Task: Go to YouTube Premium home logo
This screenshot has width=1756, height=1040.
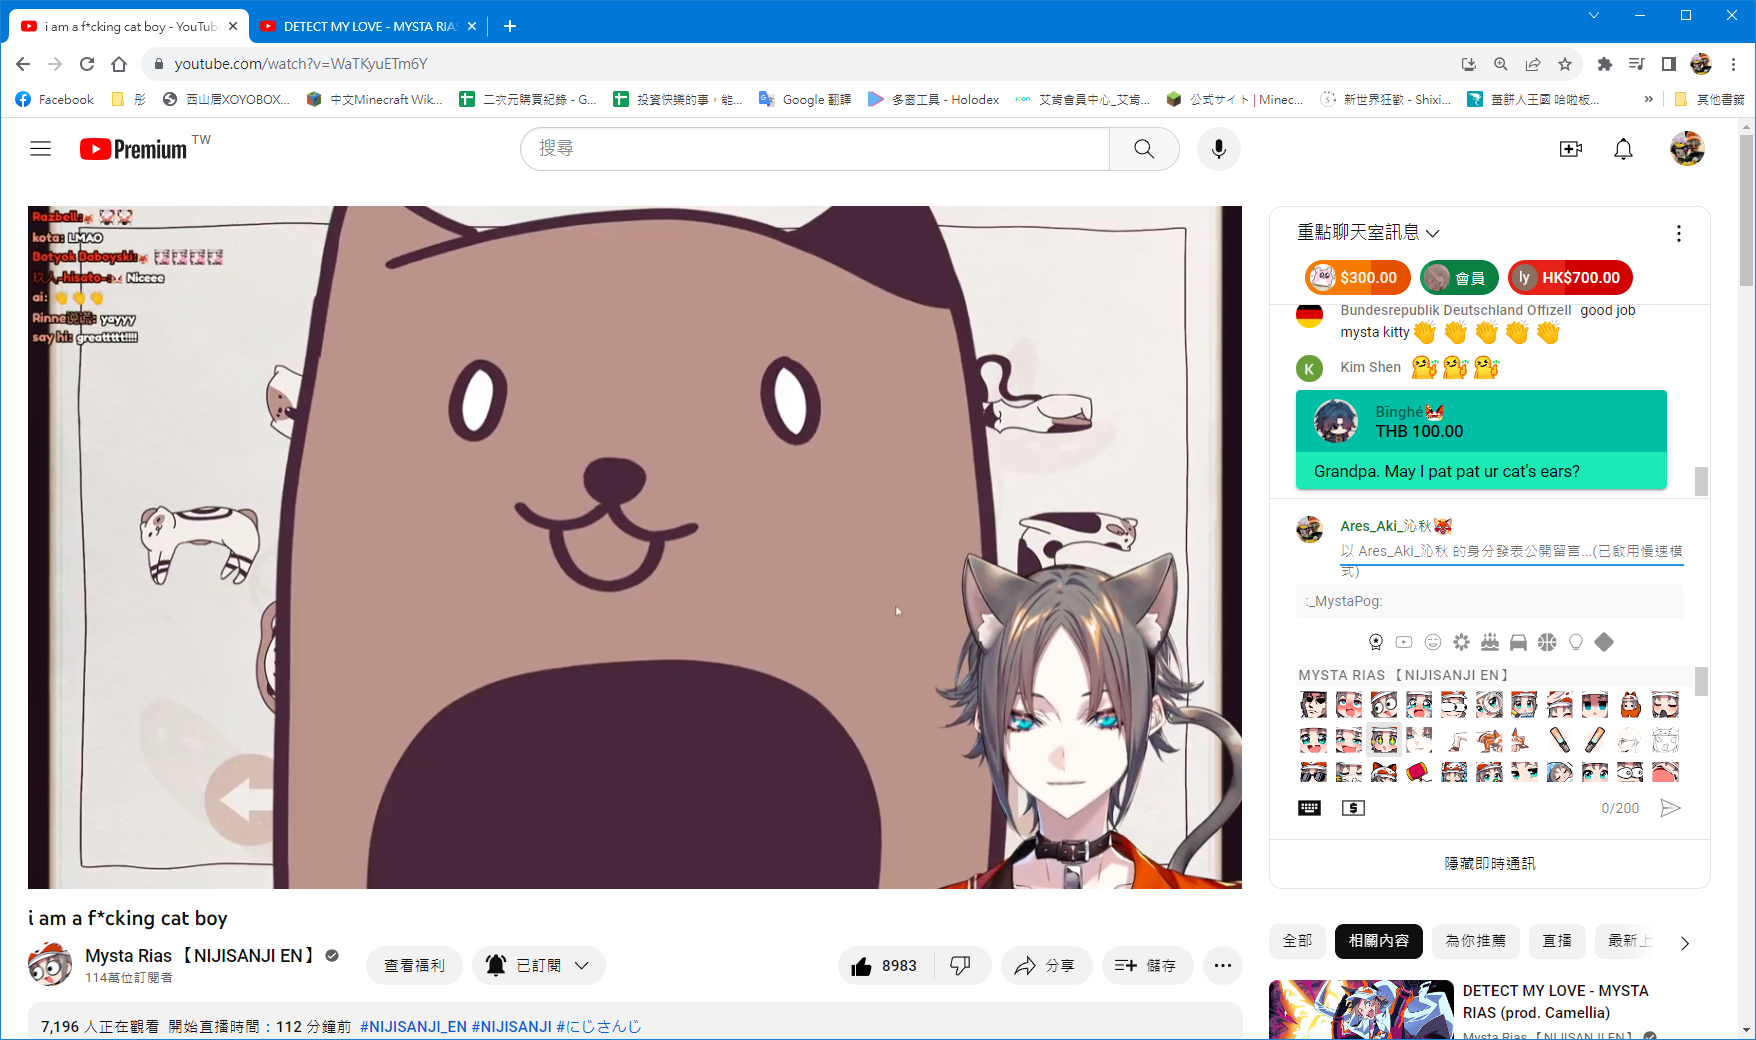Action: click(134, 149)
